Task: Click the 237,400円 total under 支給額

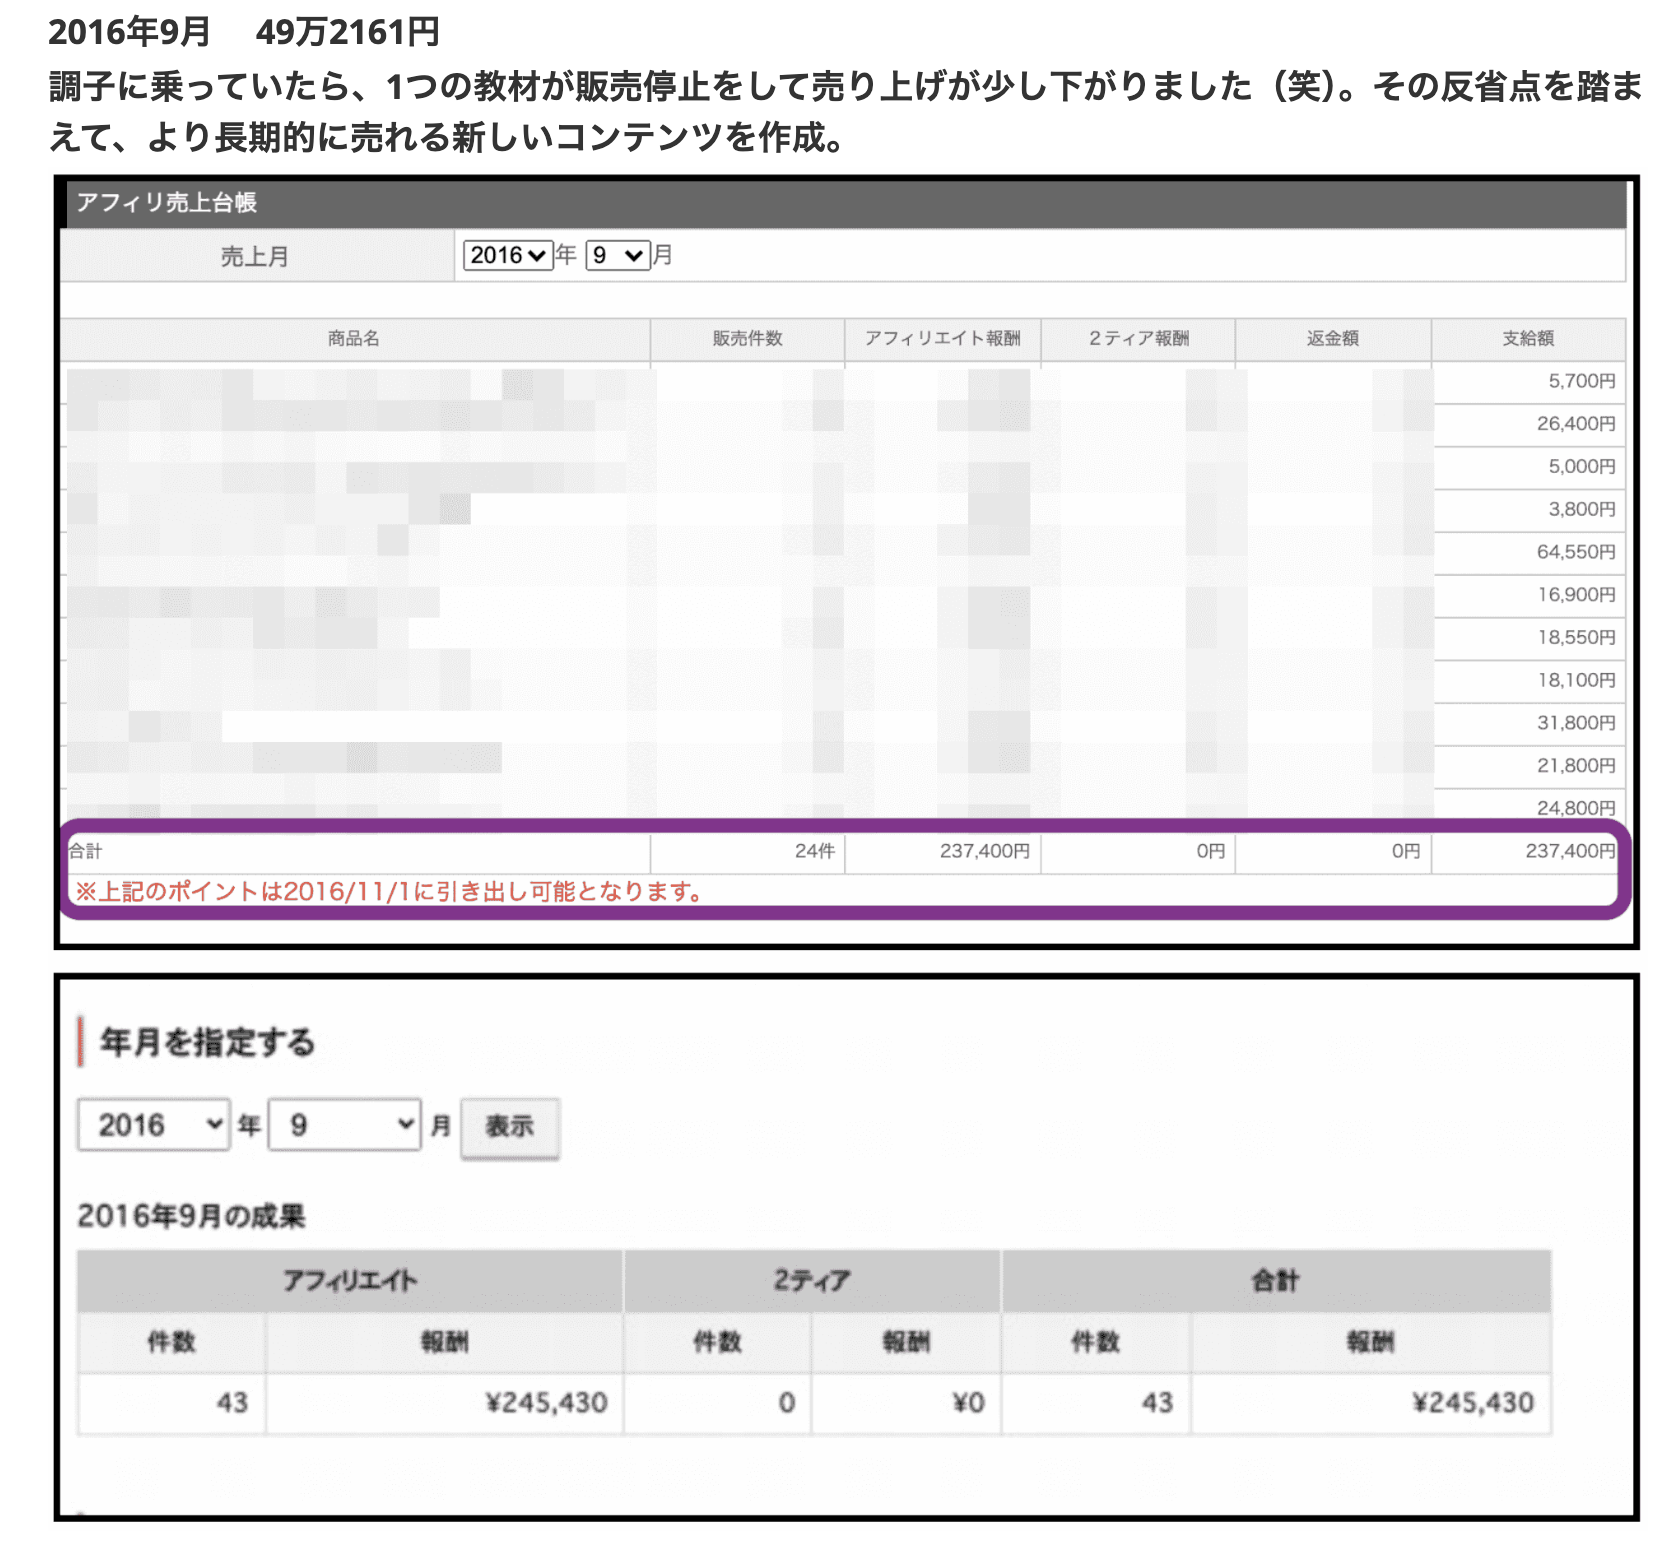Action: (x=1569, y=851)
